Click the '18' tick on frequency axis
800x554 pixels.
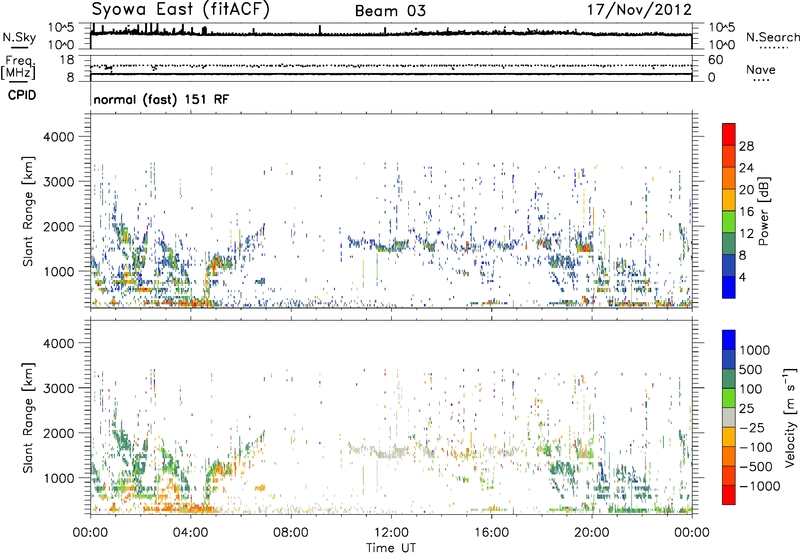(67, 60)
